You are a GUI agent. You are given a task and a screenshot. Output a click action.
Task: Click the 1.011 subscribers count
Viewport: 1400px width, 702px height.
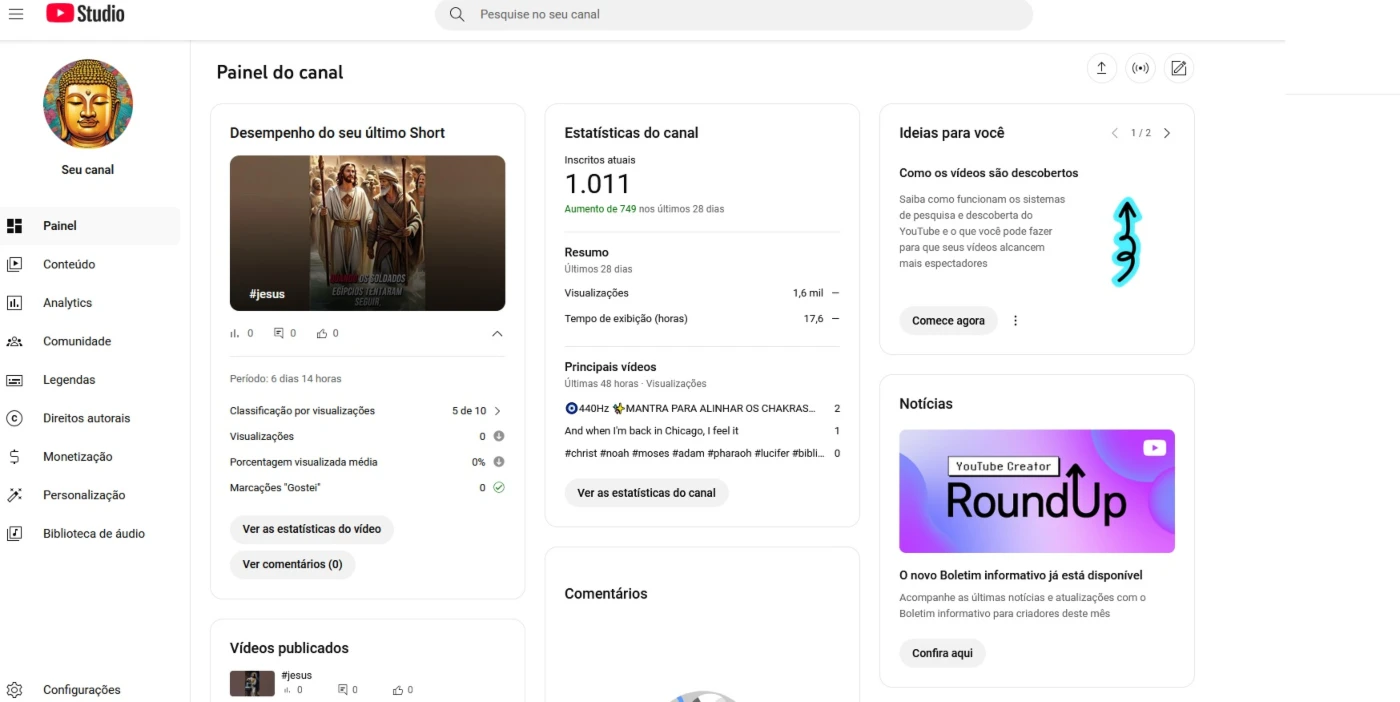click(598, 184)
